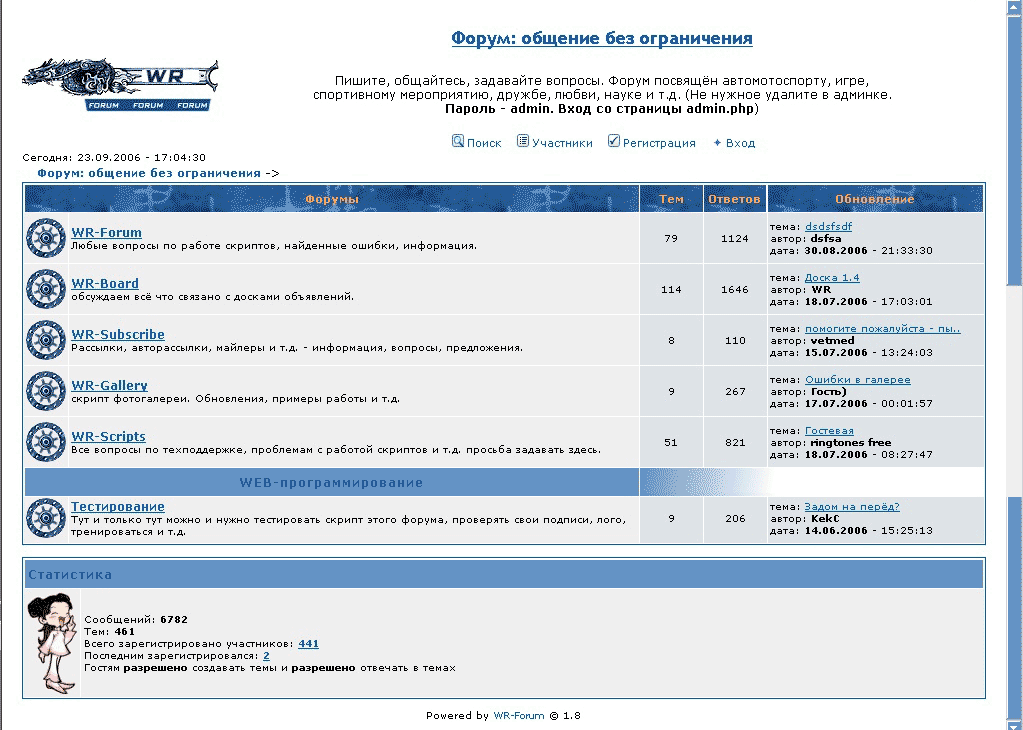Open the page title link Форум: общение без ограничения
The height and width of the screenshot is (730, 1023).
coord(602,38)
